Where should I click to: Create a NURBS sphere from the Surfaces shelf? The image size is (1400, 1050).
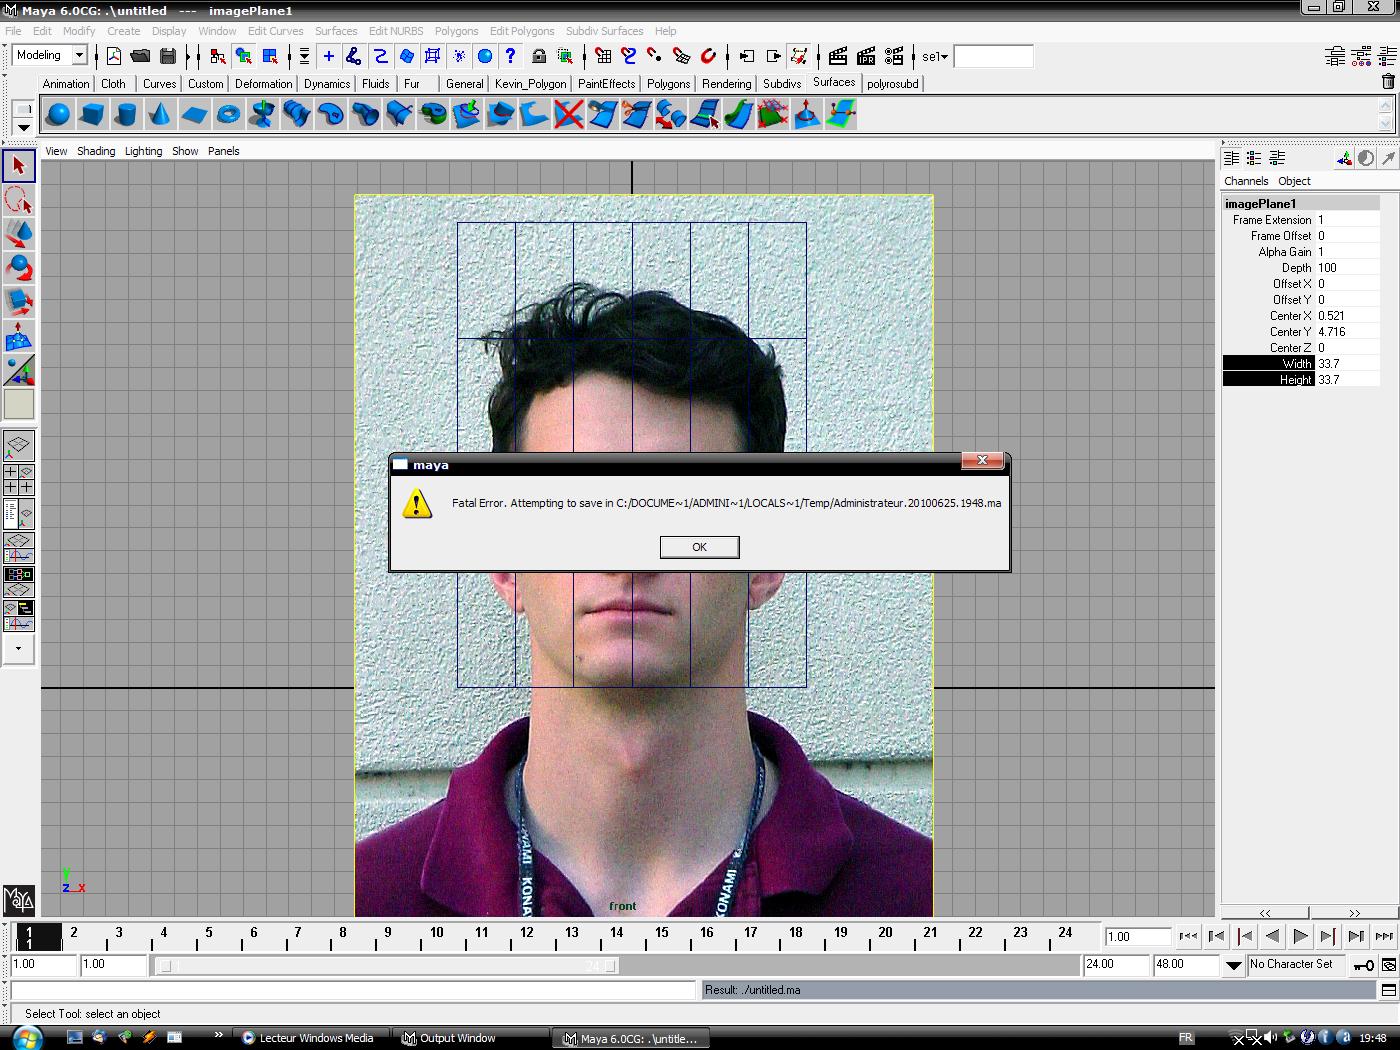tap(58, 114)
